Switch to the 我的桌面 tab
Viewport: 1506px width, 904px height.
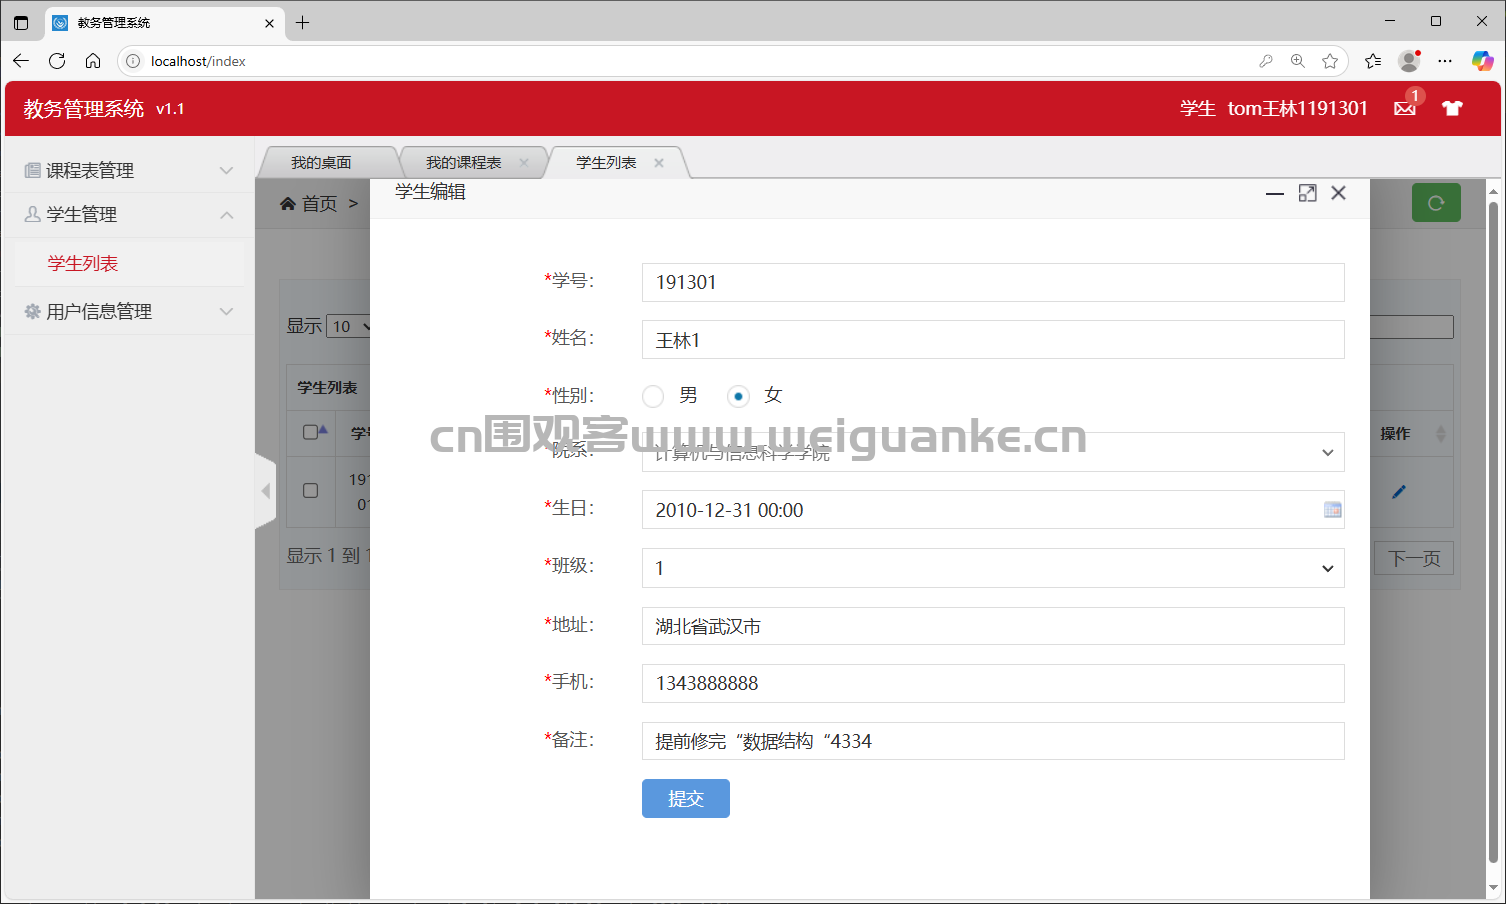pyautogui.click(x=321, y=163)
